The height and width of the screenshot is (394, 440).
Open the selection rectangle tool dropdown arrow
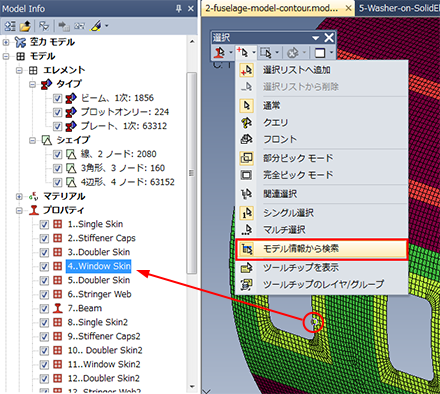(277, 53)
